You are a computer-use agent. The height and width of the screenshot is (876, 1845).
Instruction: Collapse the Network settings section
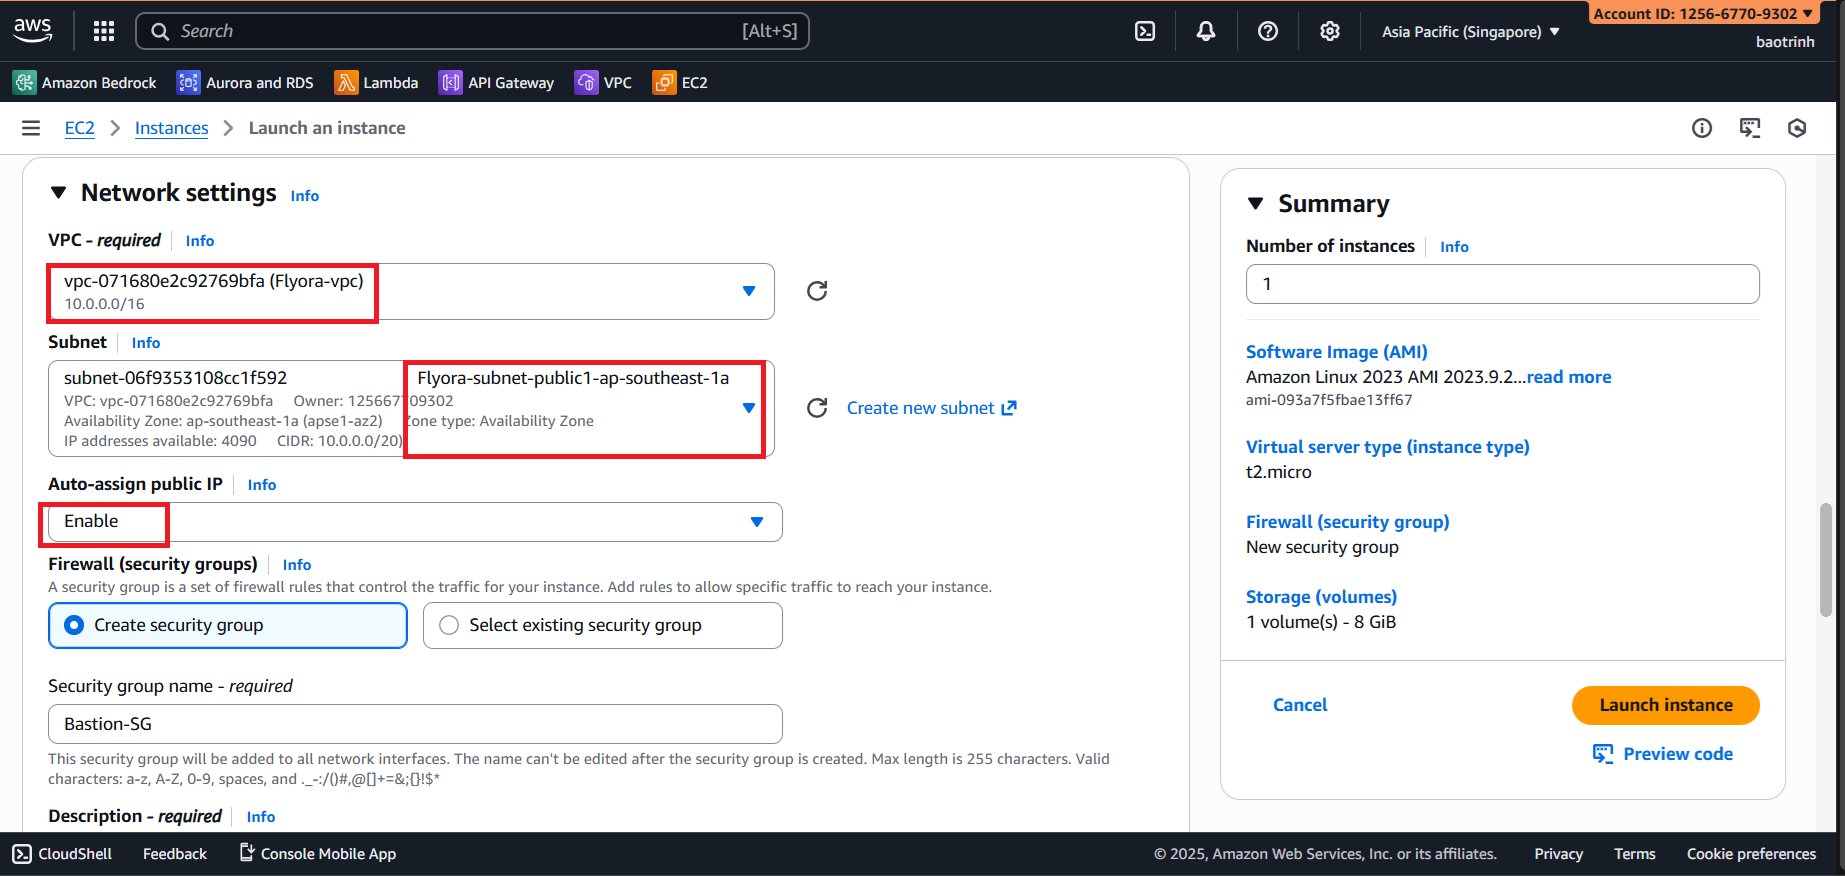pyautogui.click(x=58, y=193)
